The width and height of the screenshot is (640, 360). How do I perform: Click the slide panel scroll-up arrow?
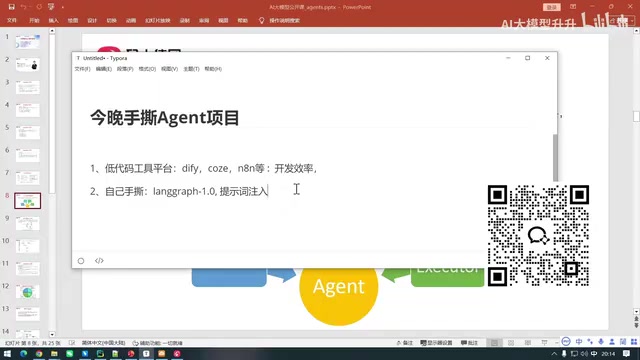pos(52,31)
